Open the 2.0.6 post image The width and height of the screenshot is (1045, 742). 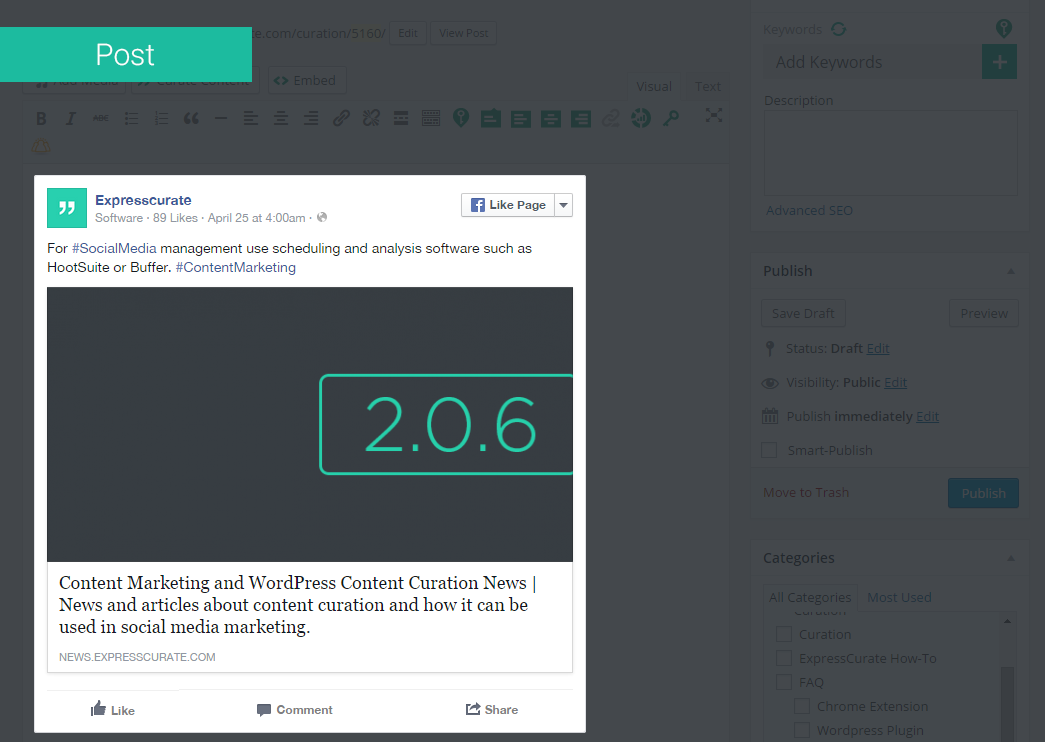point(310,425)
